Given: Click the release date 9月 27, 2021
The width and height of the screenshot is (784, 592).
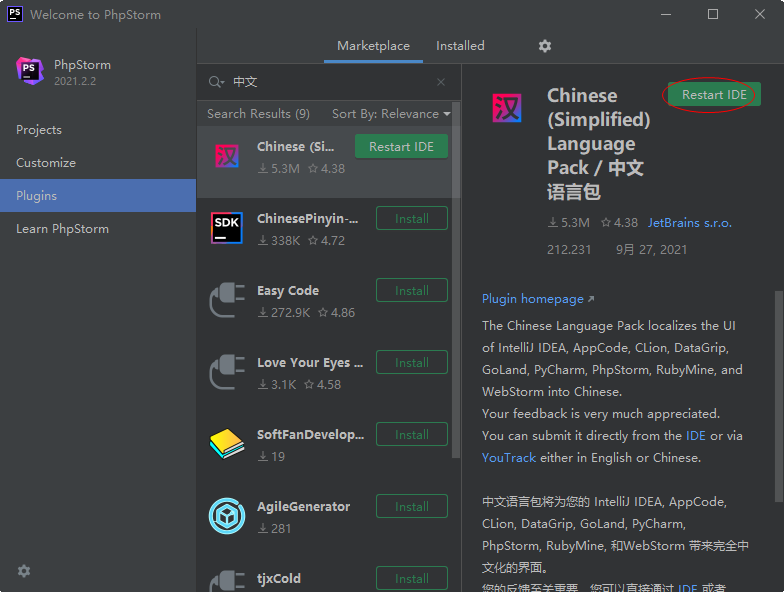Looking at the screenshot, I should coord(651,250).
